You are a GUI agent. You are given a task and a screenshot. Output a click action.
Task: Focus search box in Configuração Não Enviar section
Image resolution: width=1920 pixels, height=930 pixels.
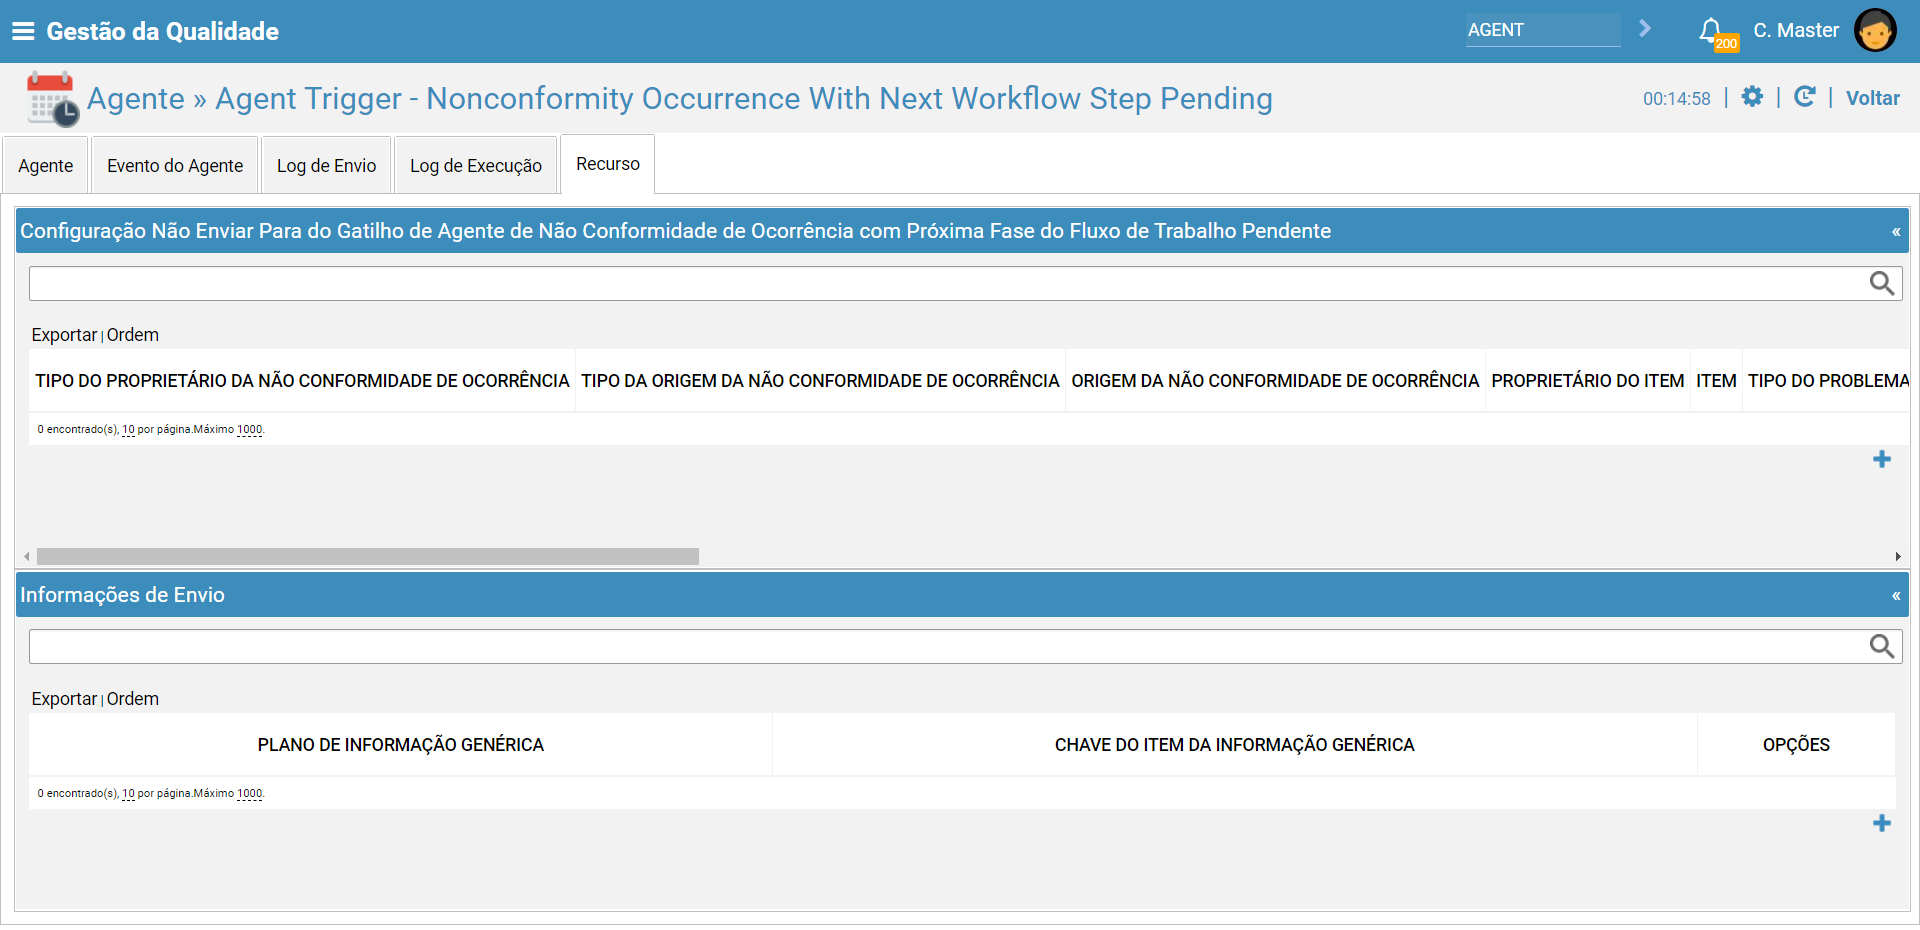pos(948,284)
